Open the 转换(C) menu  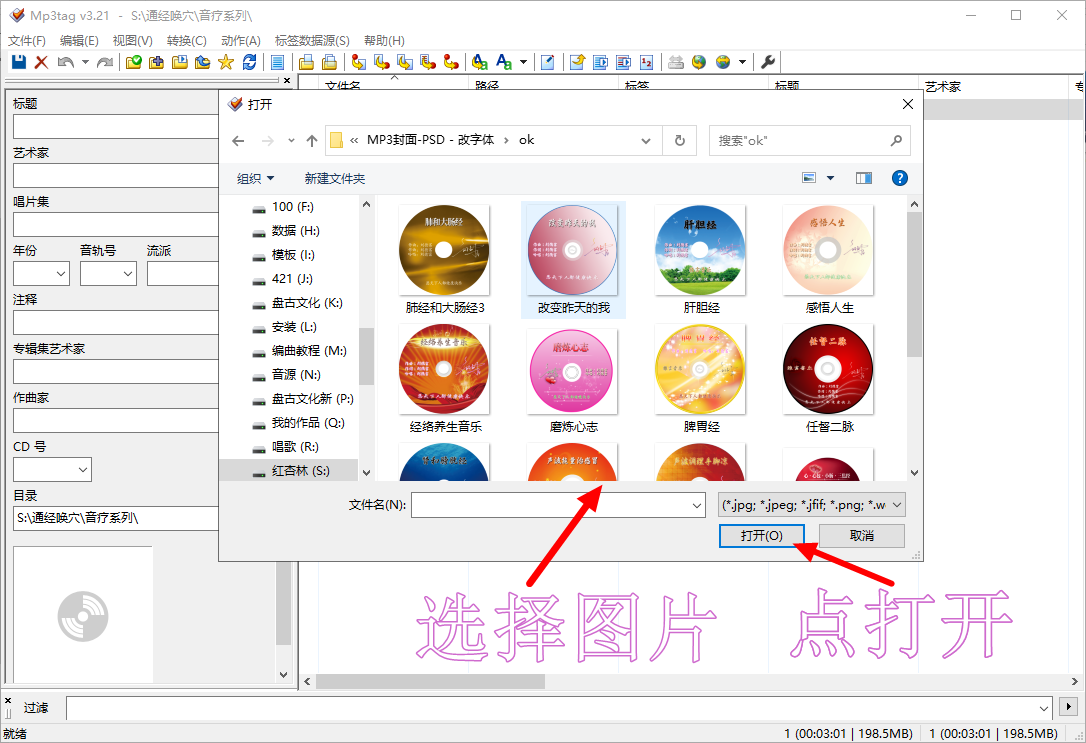[186, 41]
